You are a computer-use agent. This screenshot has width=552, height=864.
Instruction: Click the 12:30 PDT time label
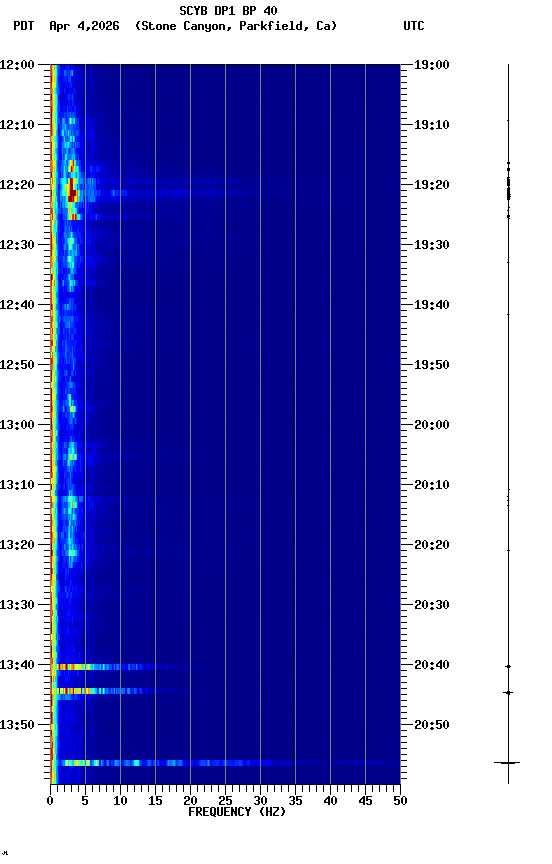coord(17,245)
